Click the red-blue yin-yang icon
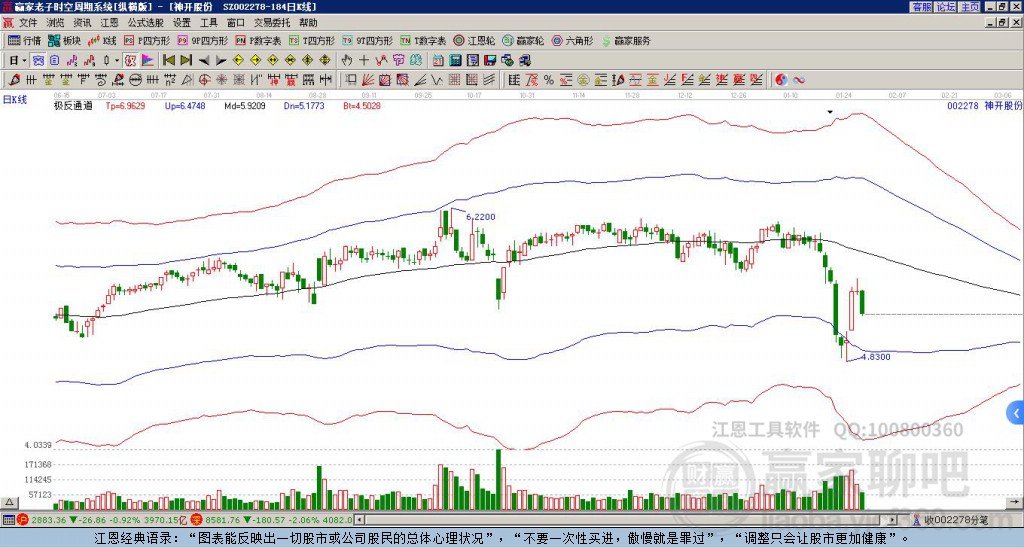 pos(781,80)
